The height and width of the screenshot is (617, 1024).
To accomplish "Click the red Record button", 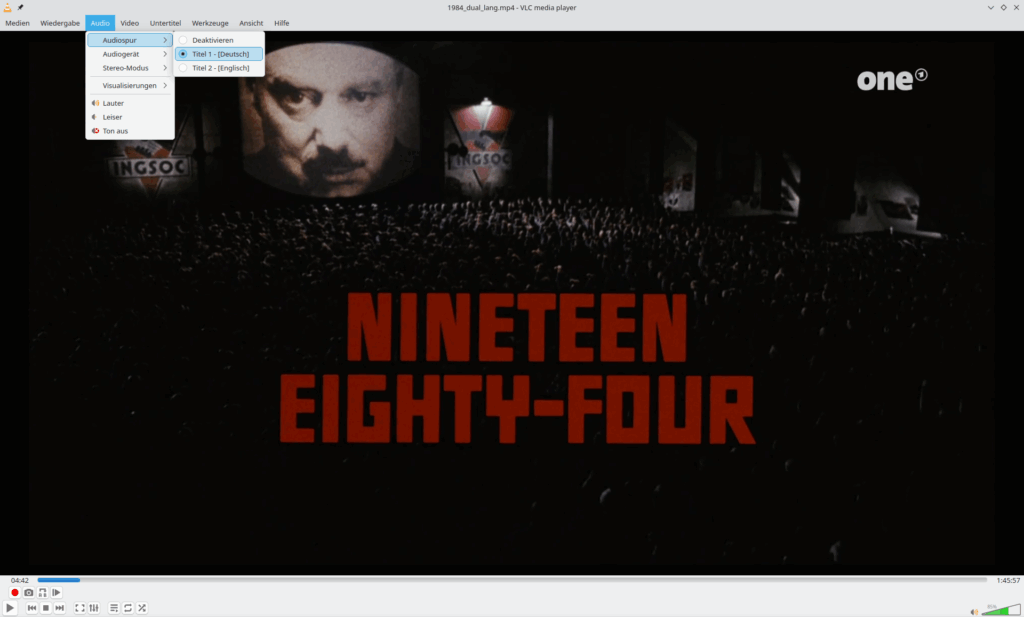I will click(14, 593).
